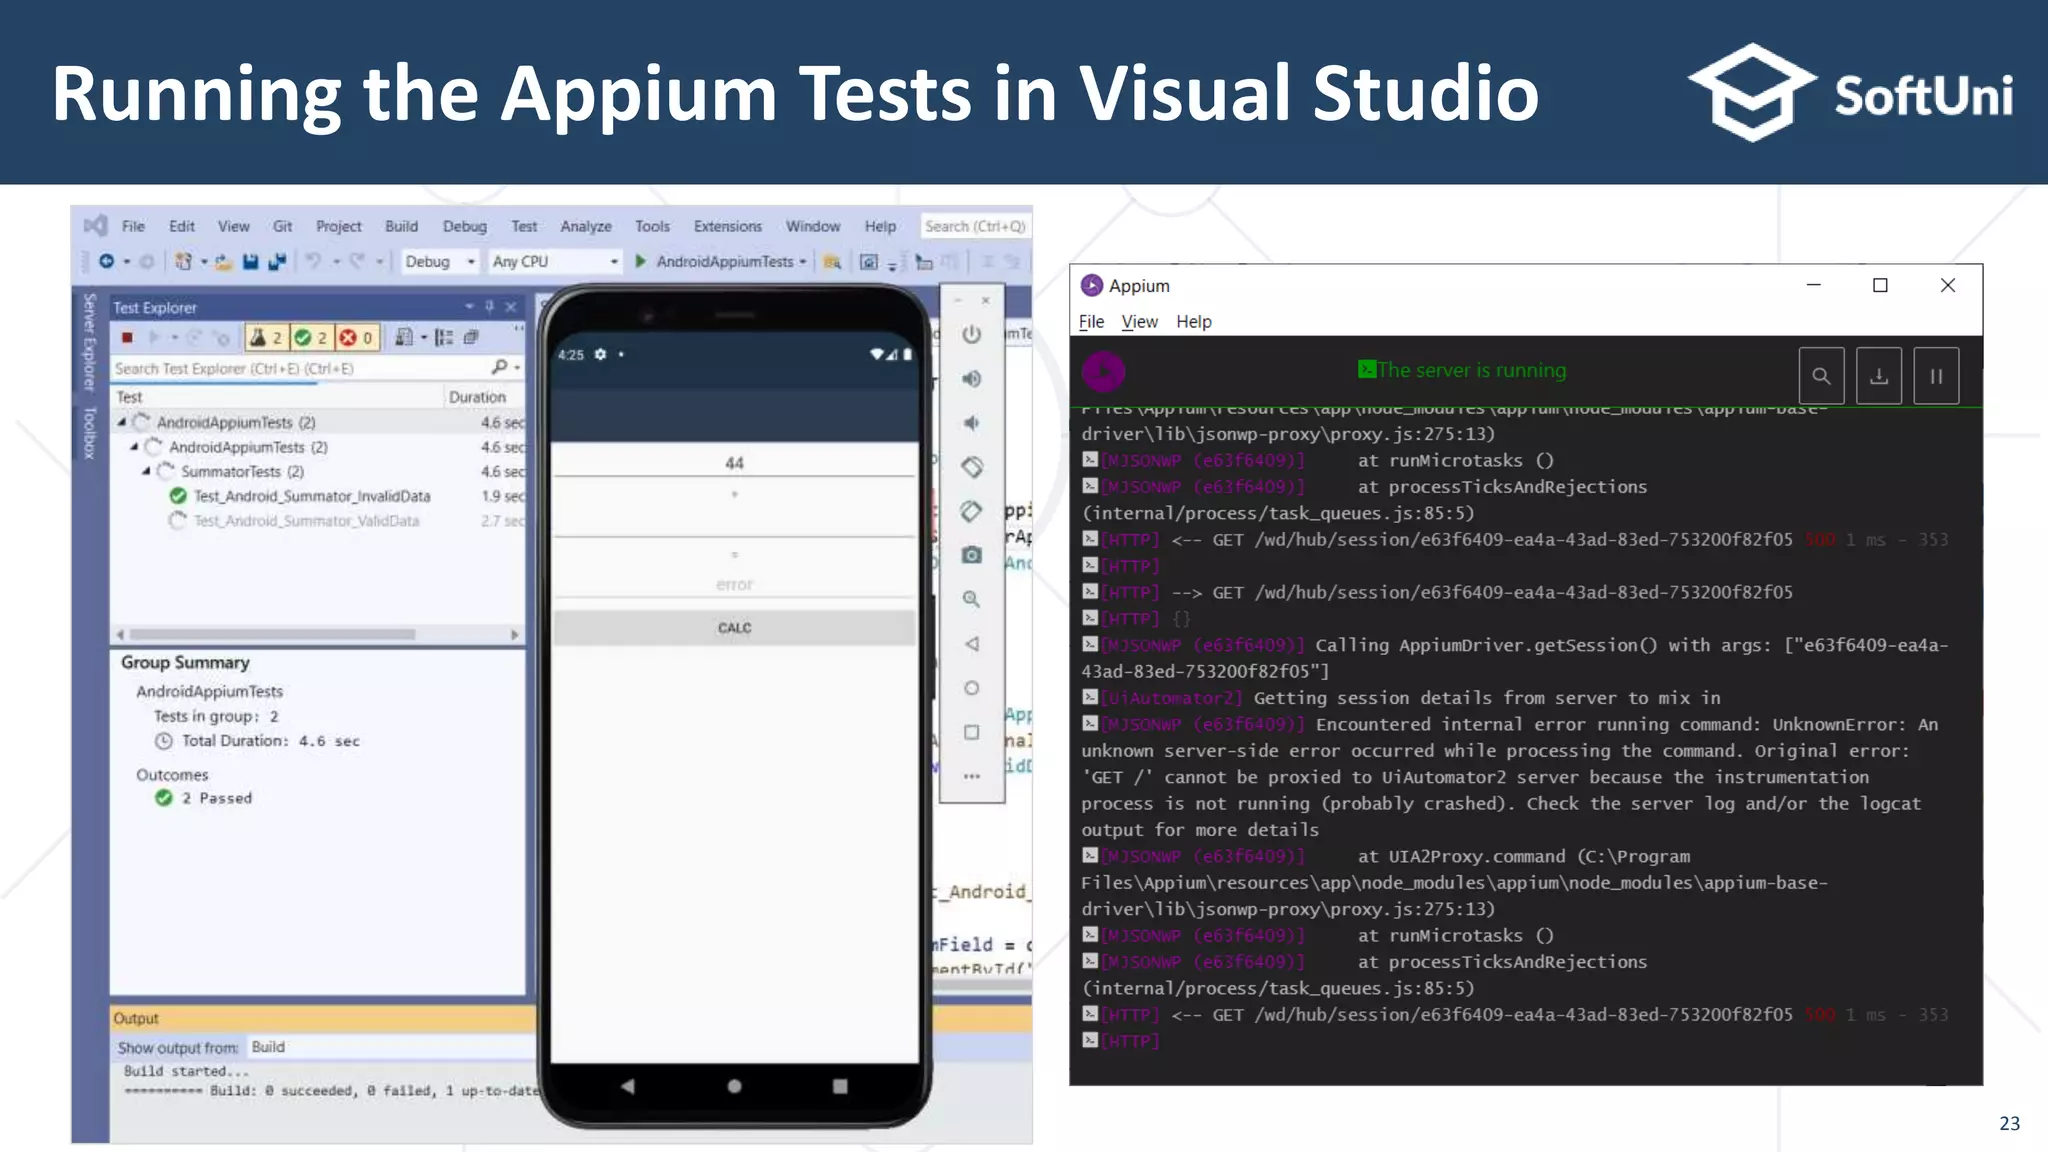
Task: Open the View menu in Appium window
Action: [1139, 322]
